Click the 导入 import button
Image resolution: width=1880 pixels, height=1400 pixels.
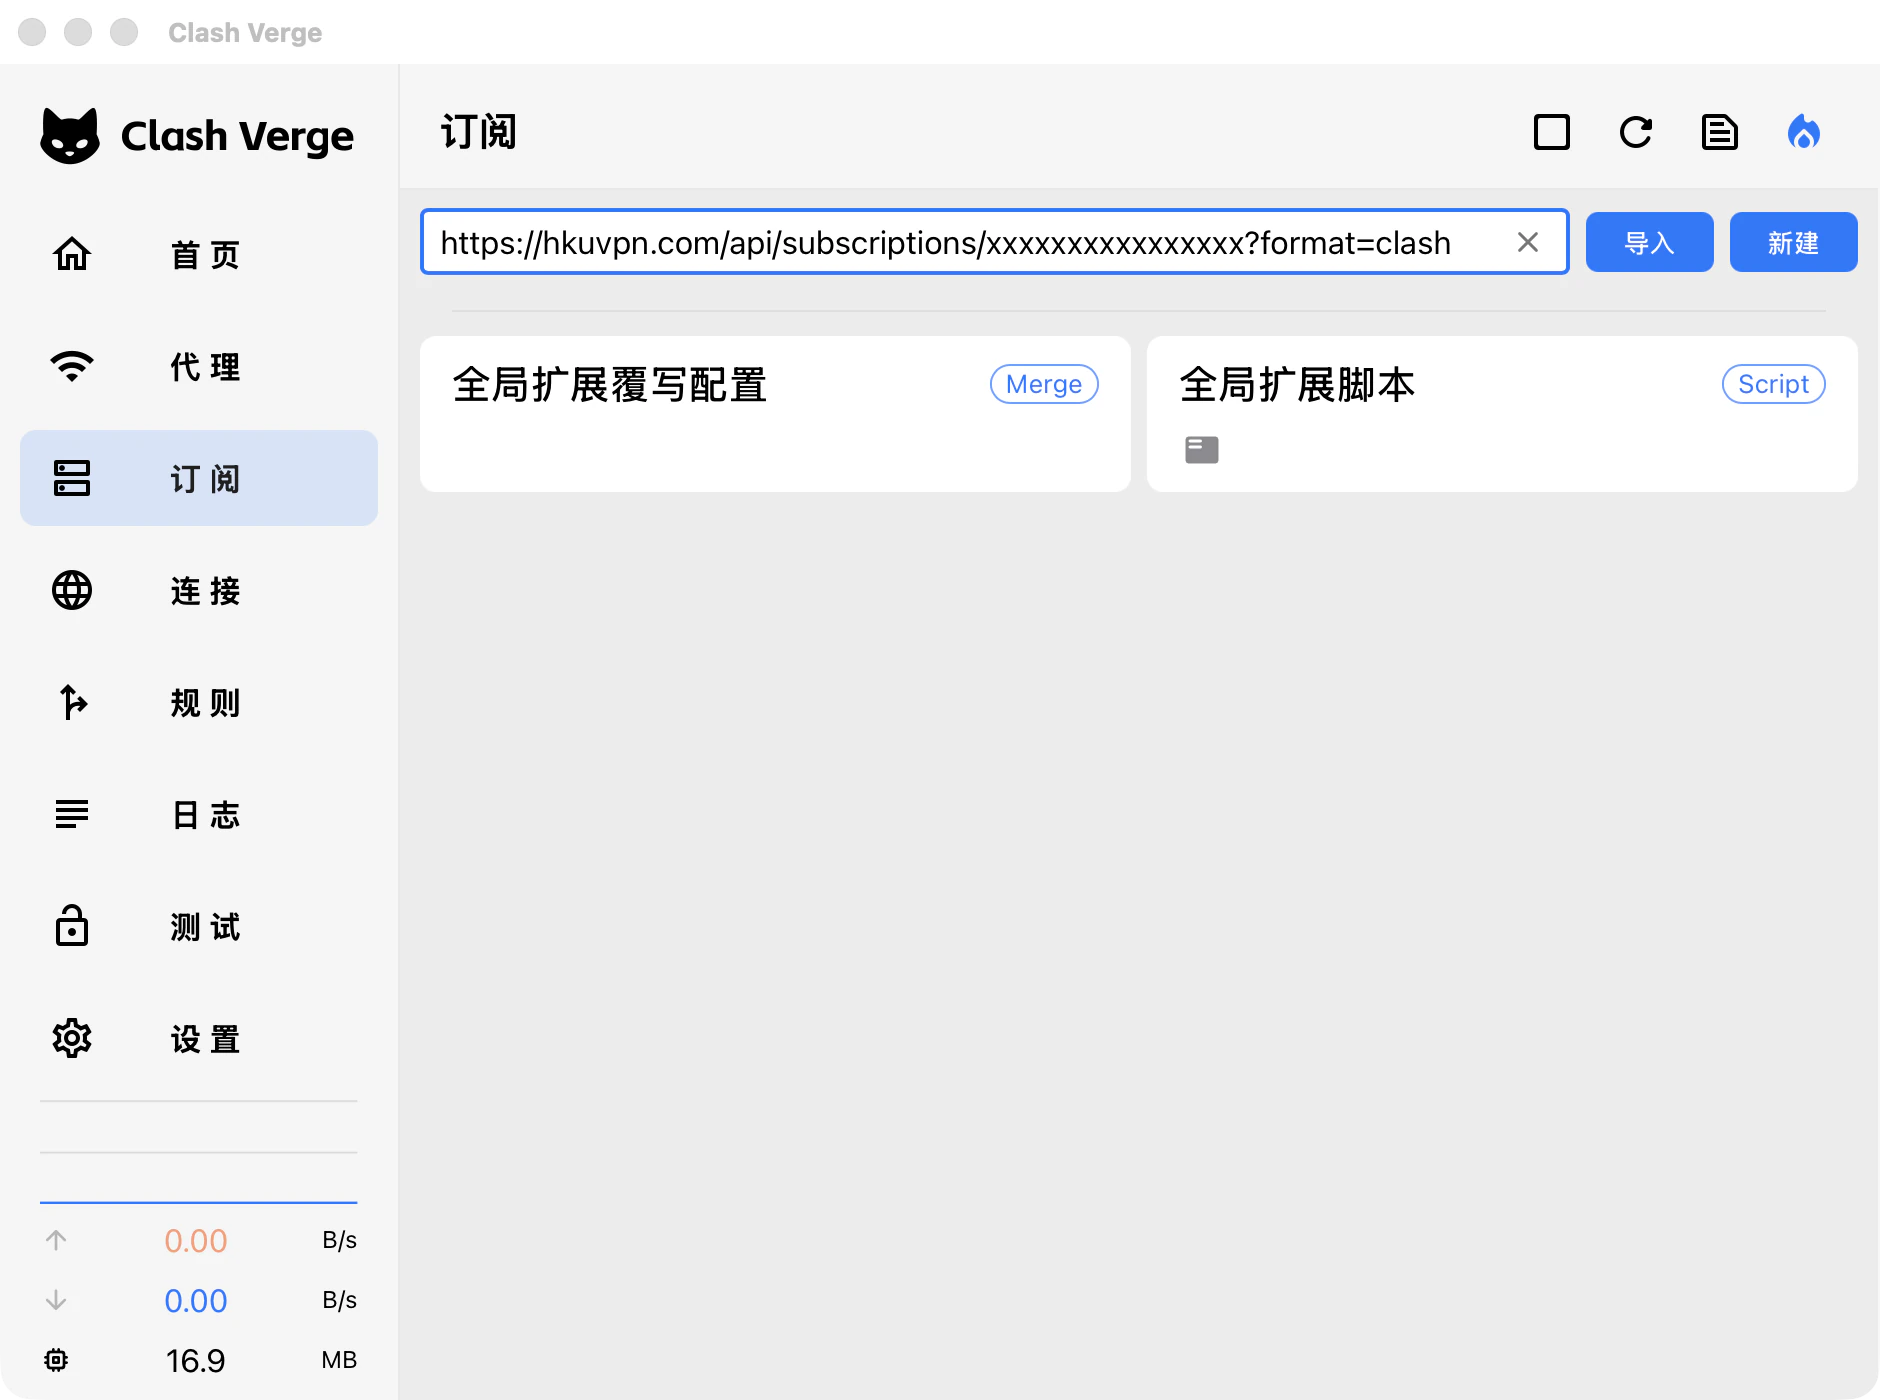[x=1650, y=242]
